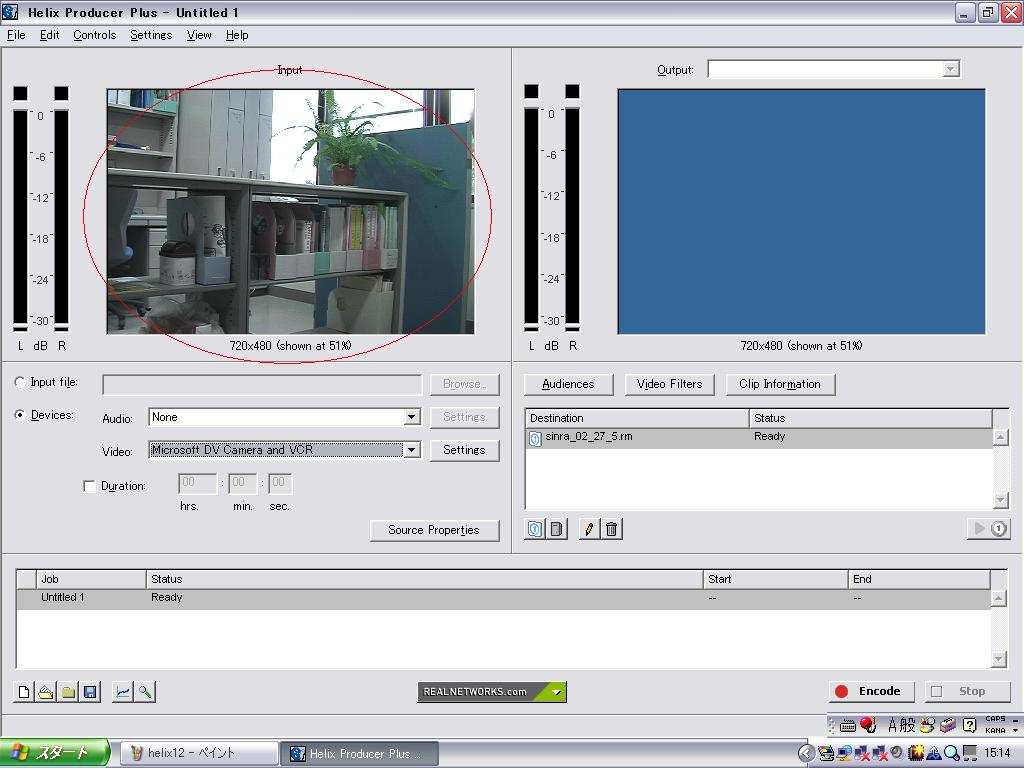The width and height of the screenshot is (1024, 768).
Task: Click the magnifying glass icon in bottom toolbar
Action: click(144, 692)
